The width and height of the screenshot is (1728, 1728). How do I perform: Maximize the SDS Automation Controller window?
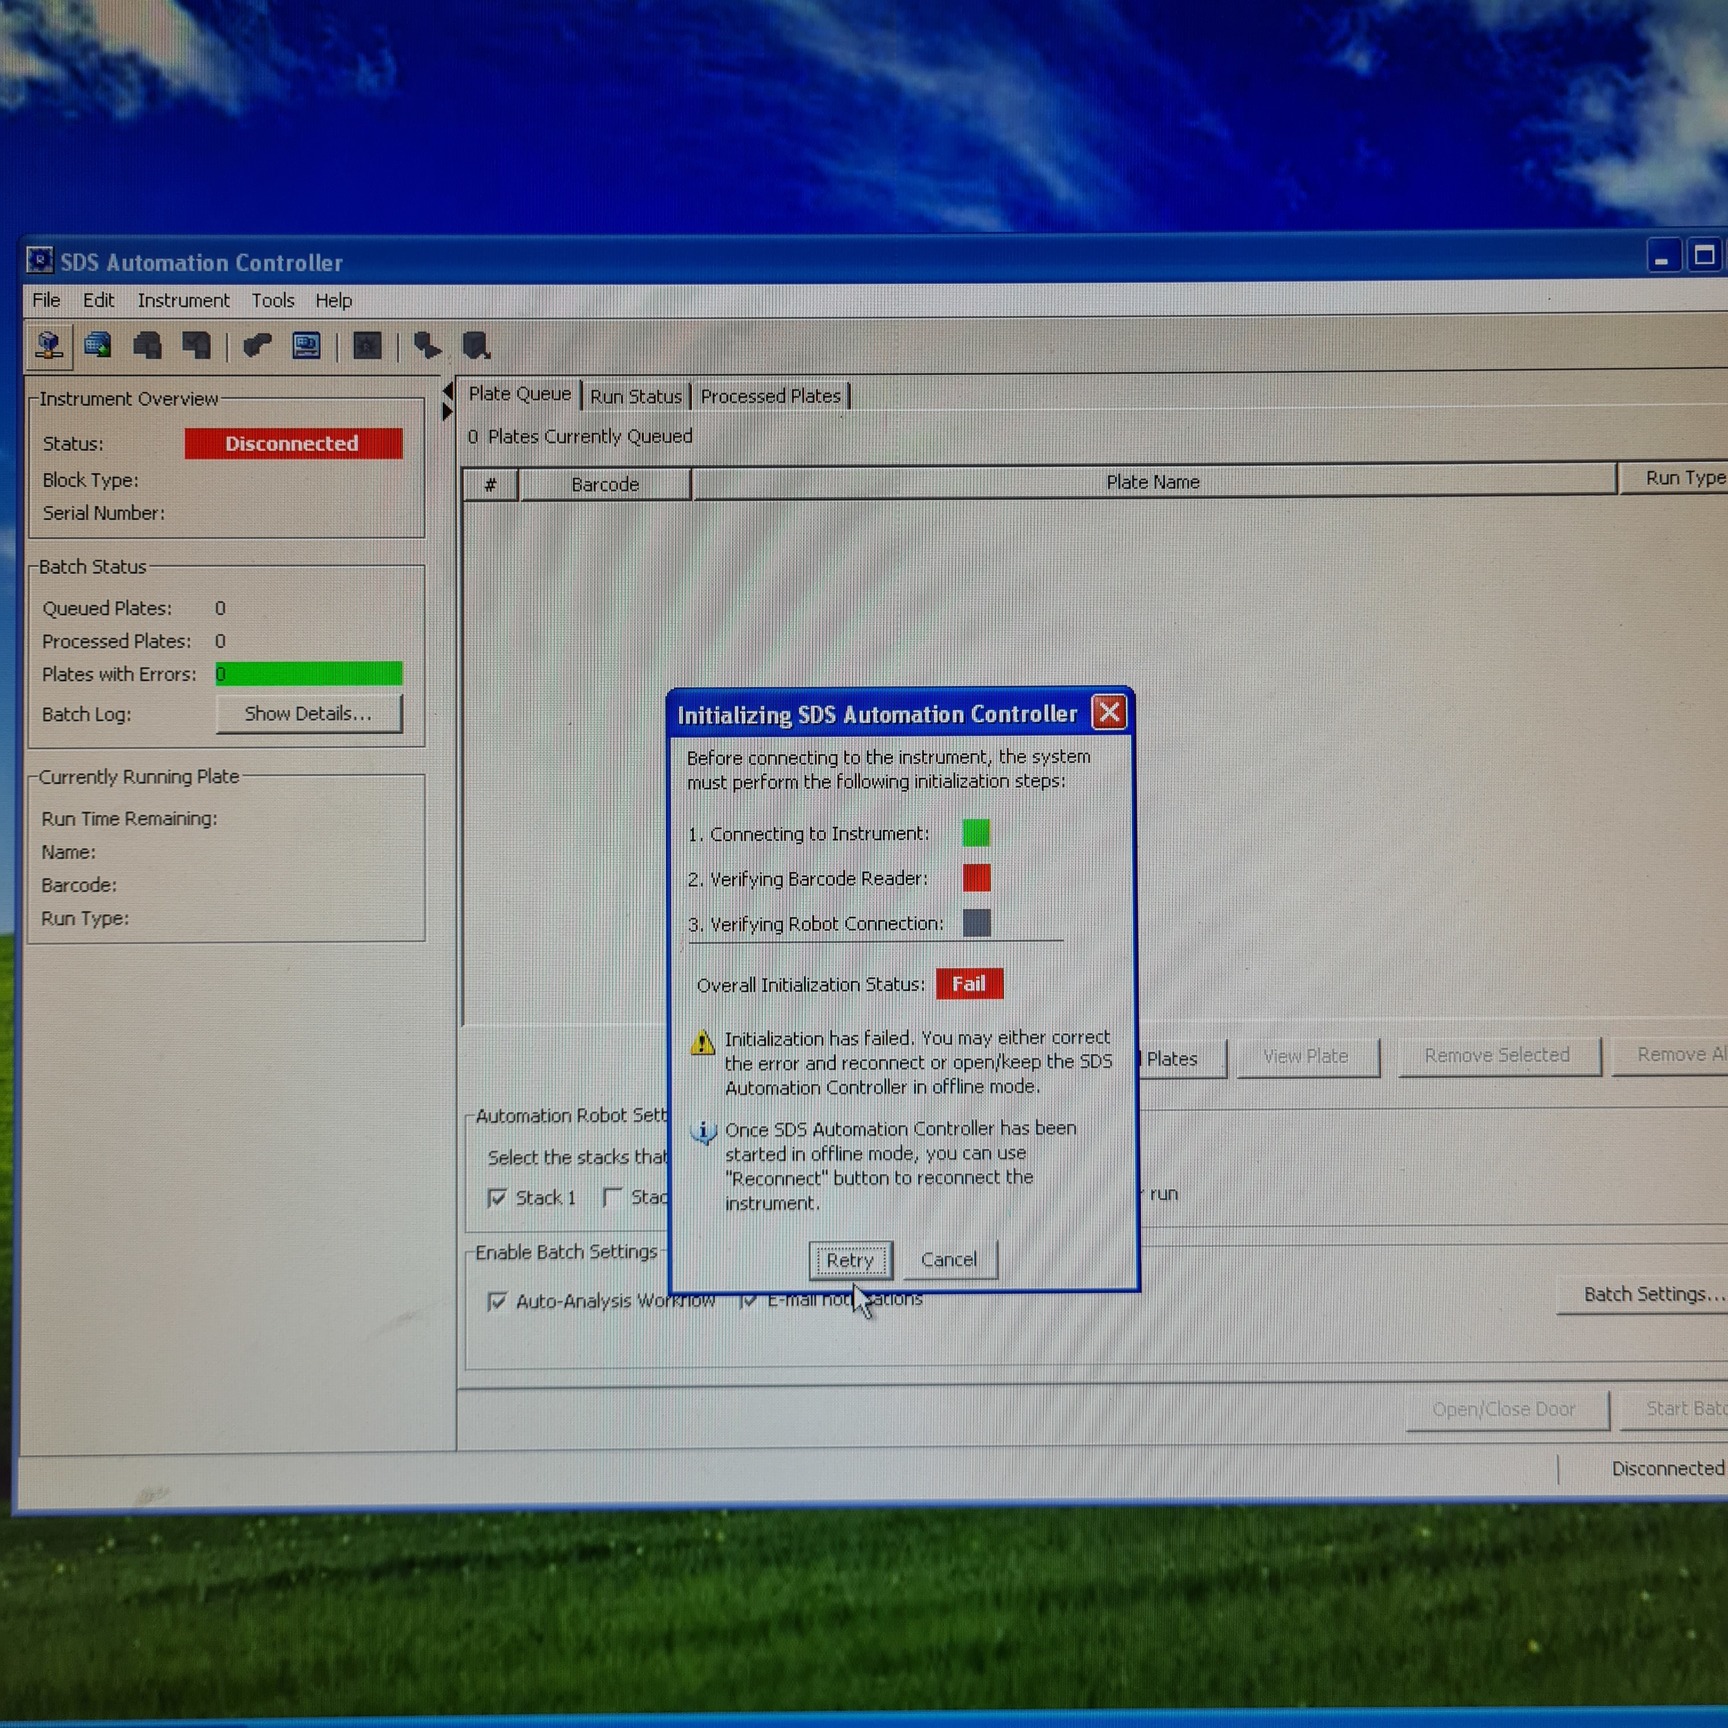[x=1705, y=256]
